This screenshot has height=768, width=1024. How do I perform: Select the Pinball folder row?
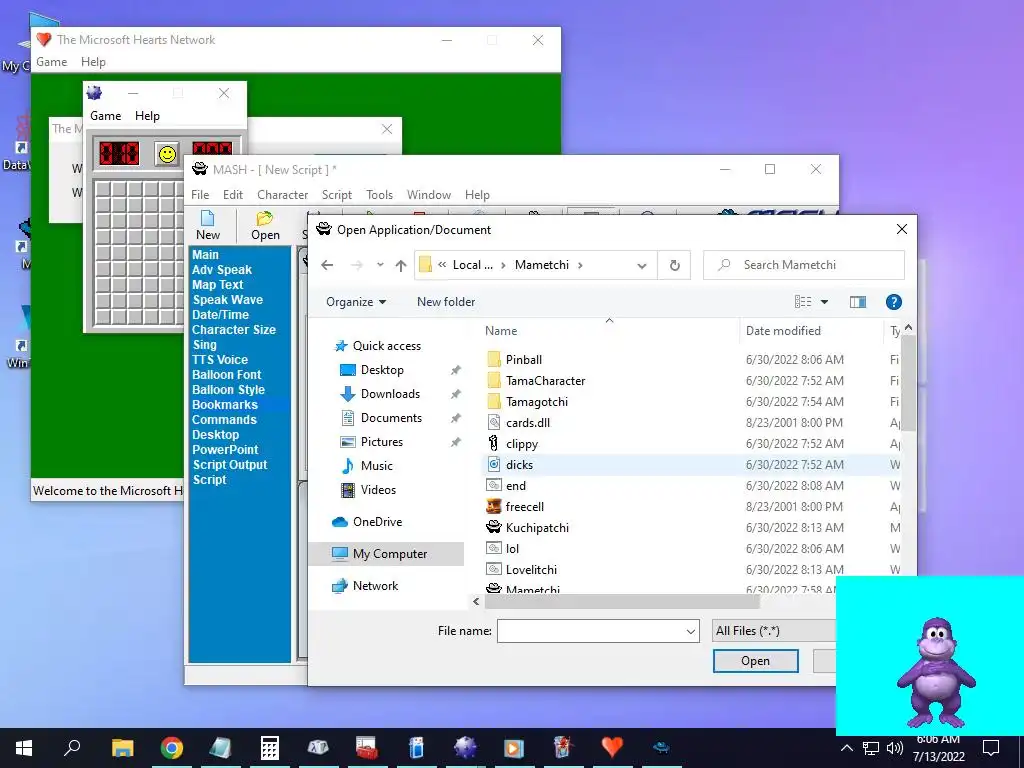(691, 360)
